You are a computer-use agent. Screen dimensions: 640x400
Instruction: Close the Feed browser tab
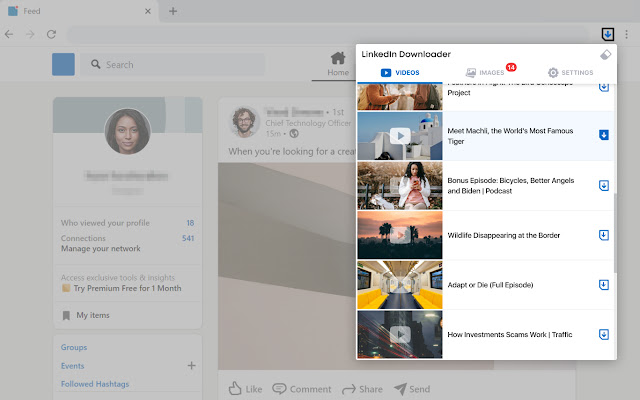[148, 11]
